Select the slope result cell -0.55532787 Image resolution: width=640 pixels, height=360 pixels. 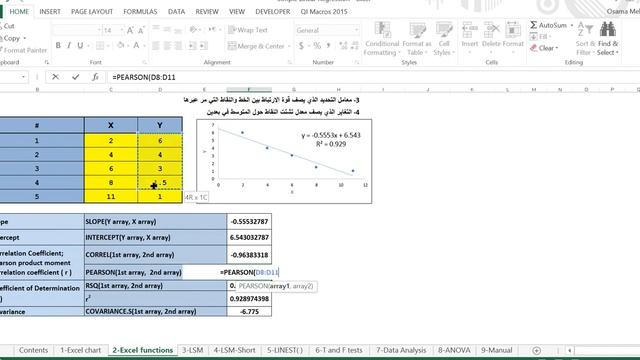pyautogui.click(x=249, y=222)
